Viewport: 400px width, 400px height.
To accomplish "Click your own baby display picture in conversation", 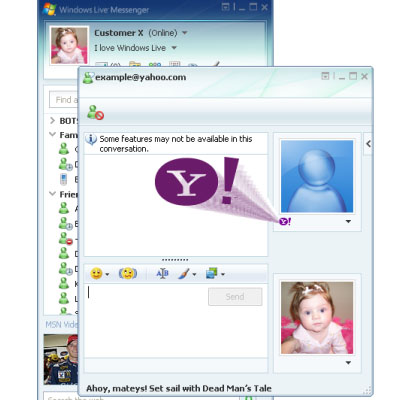I will 317,318.
